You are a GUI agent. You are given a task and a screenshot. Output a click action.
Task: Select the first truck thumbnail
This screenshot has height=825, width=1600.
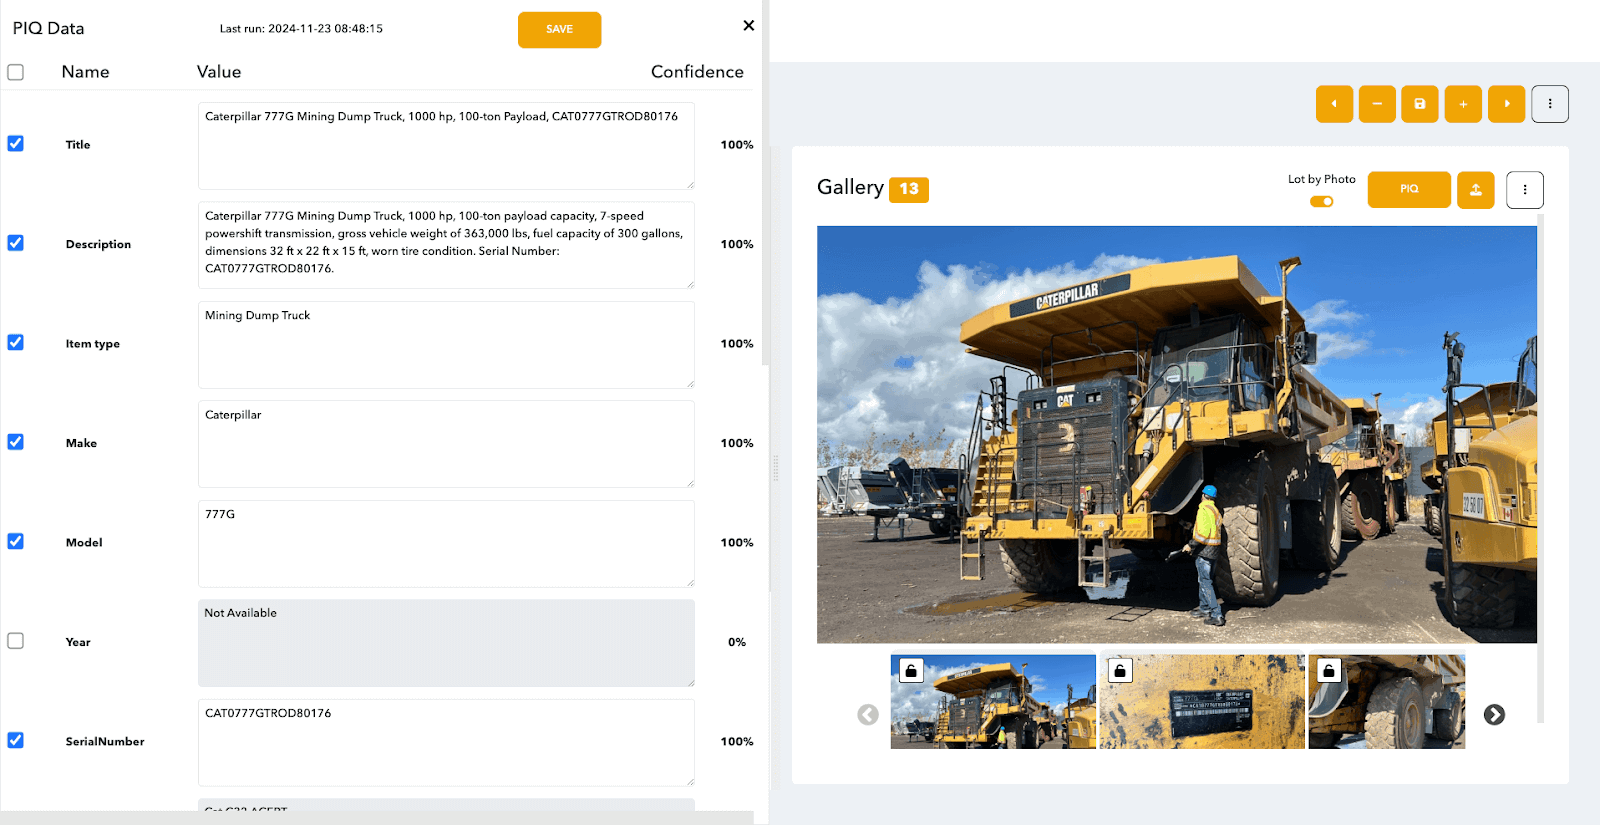pos(993,702)
